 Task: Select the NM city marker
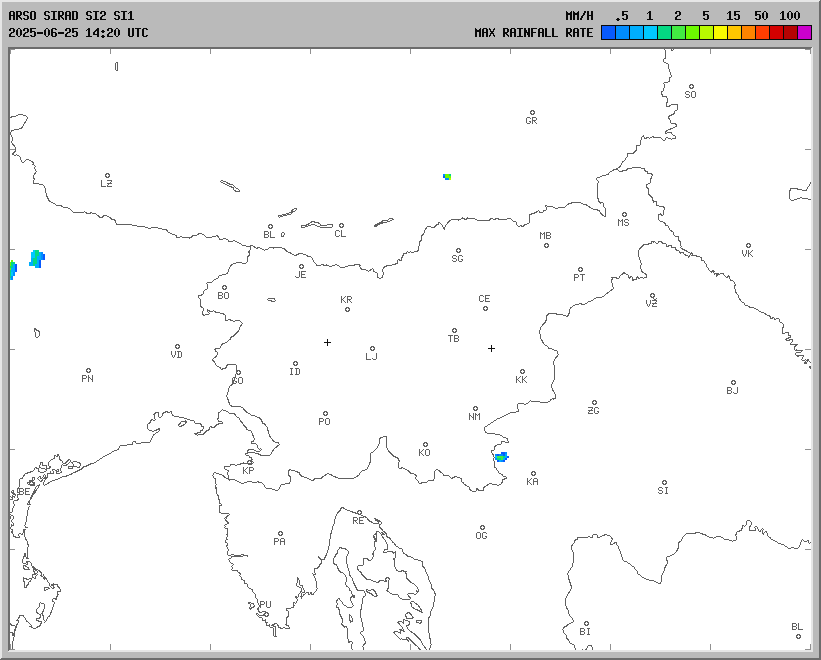click(x=475, y=409)
